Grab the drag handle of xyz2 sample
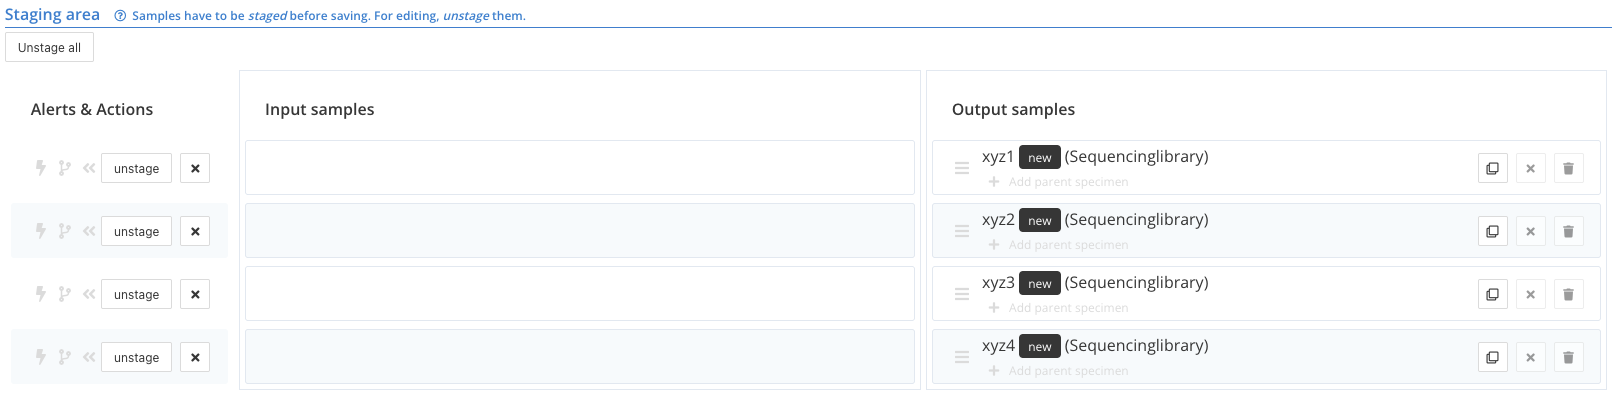This screenshot has width=1619, height=400. [x=962, y=231]
